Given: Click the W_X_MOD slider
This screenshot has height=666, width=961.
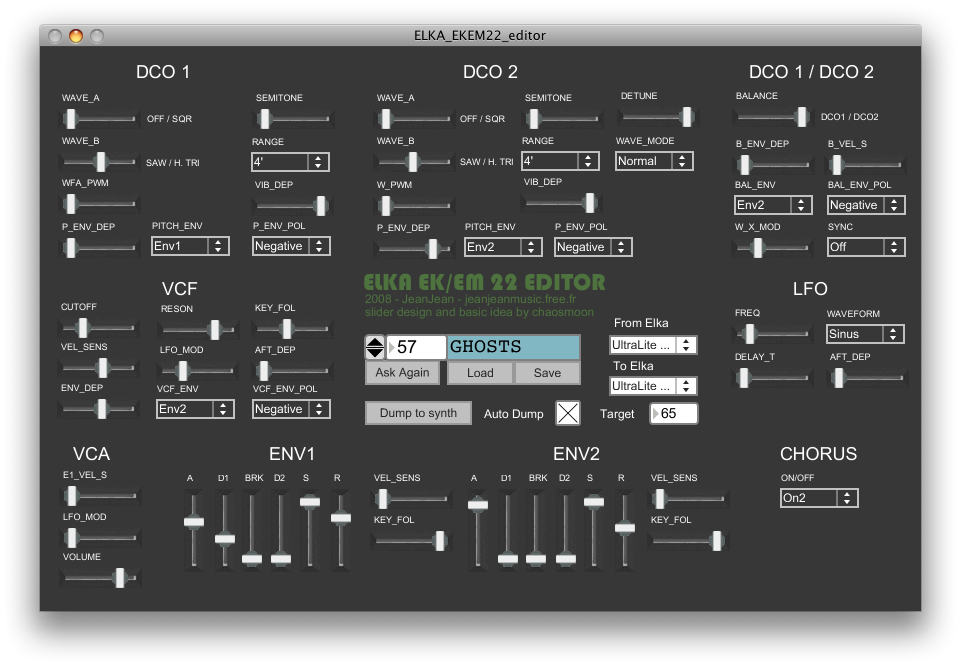Looking at the screenshot, I should pos(772,248).
